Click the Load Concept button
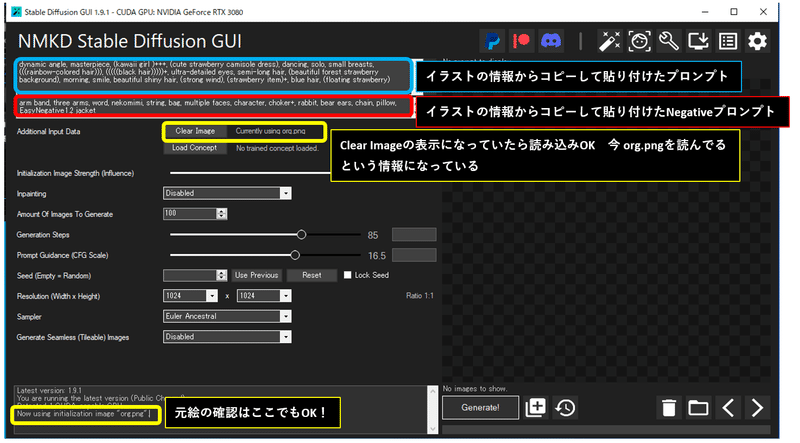The width and height of the screenshot is (800, 443). pos(195,148)
